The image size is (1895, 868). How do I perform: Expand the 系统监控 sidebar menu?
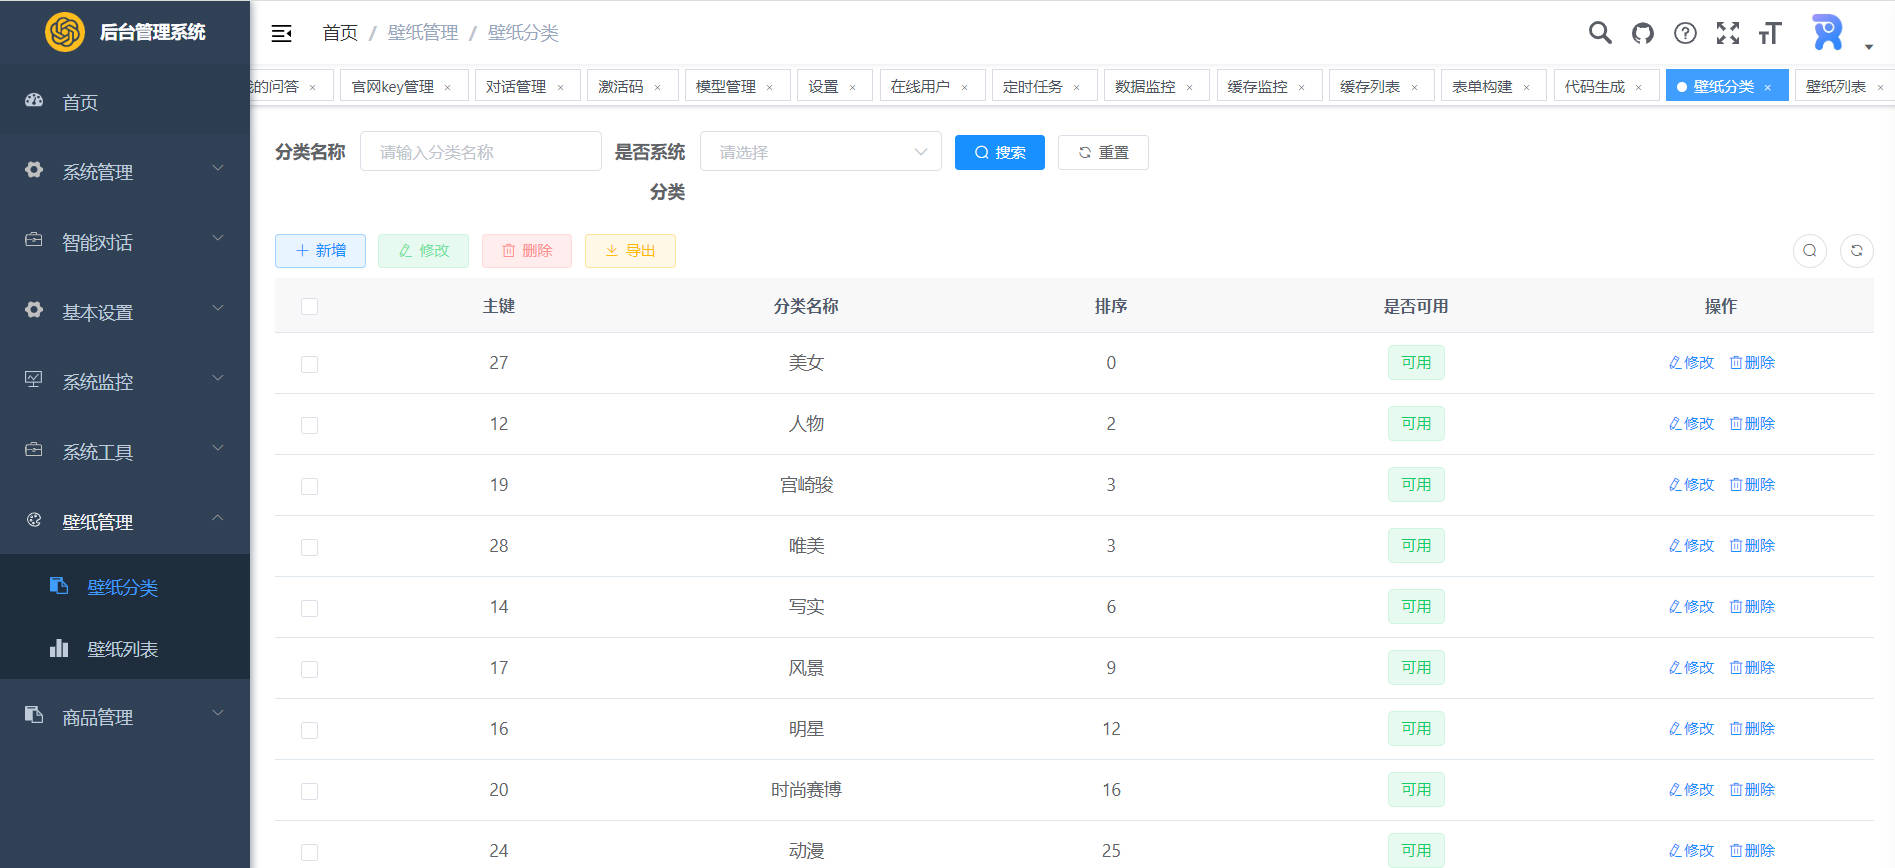pyautogui.click(x=125, y=382)
